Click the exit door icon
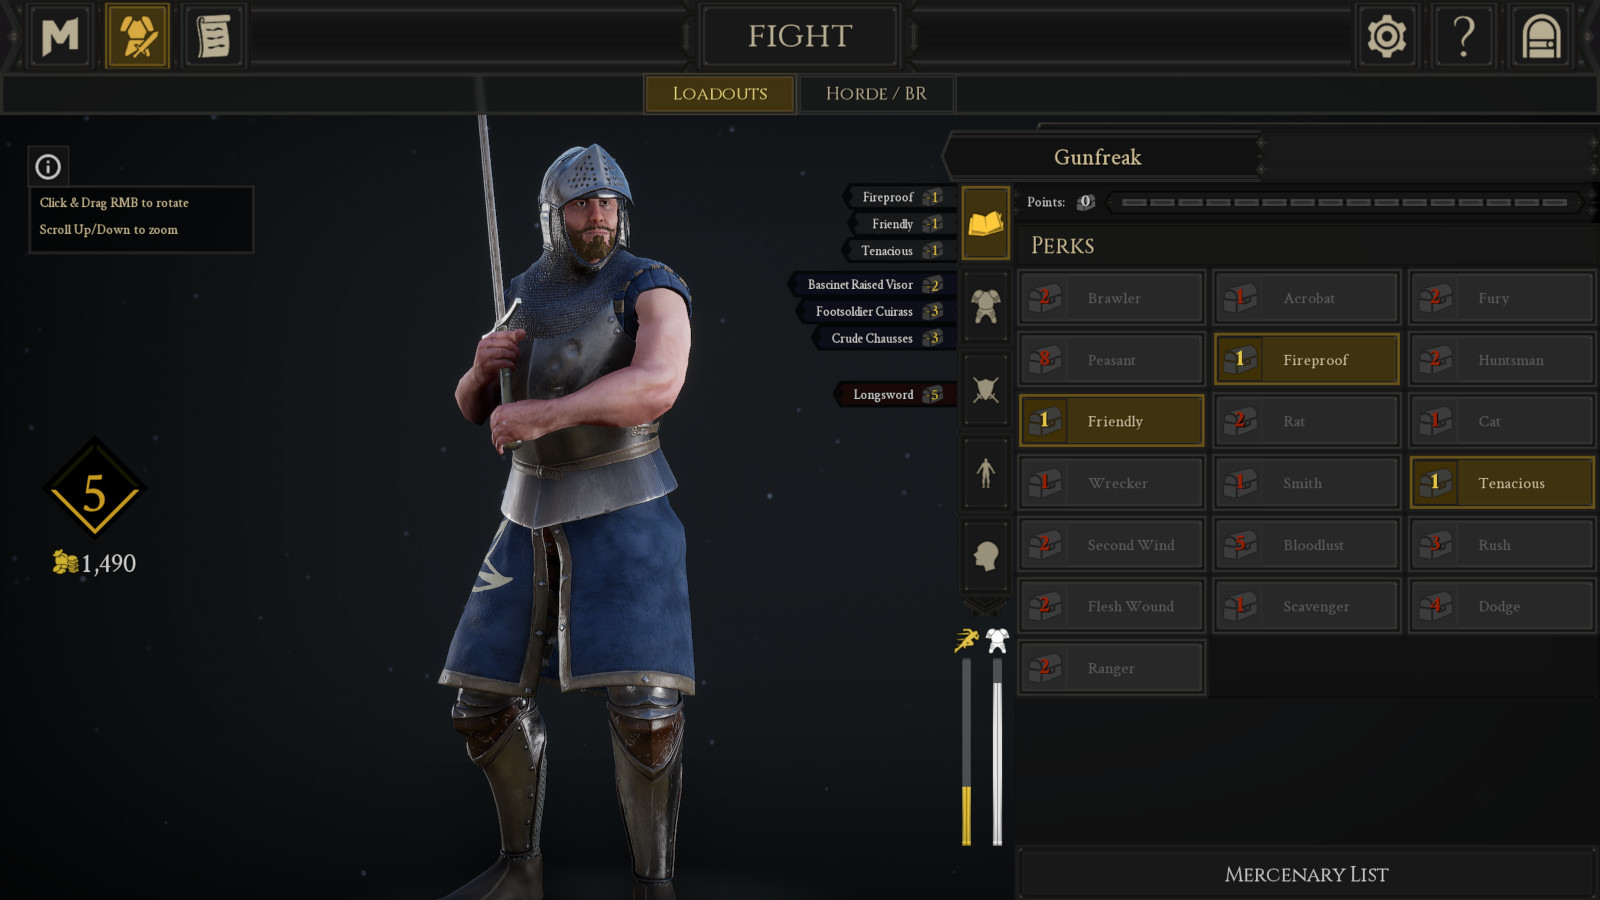Image resolution: width=1600 pixels, height=900 pixels. 1541,37
